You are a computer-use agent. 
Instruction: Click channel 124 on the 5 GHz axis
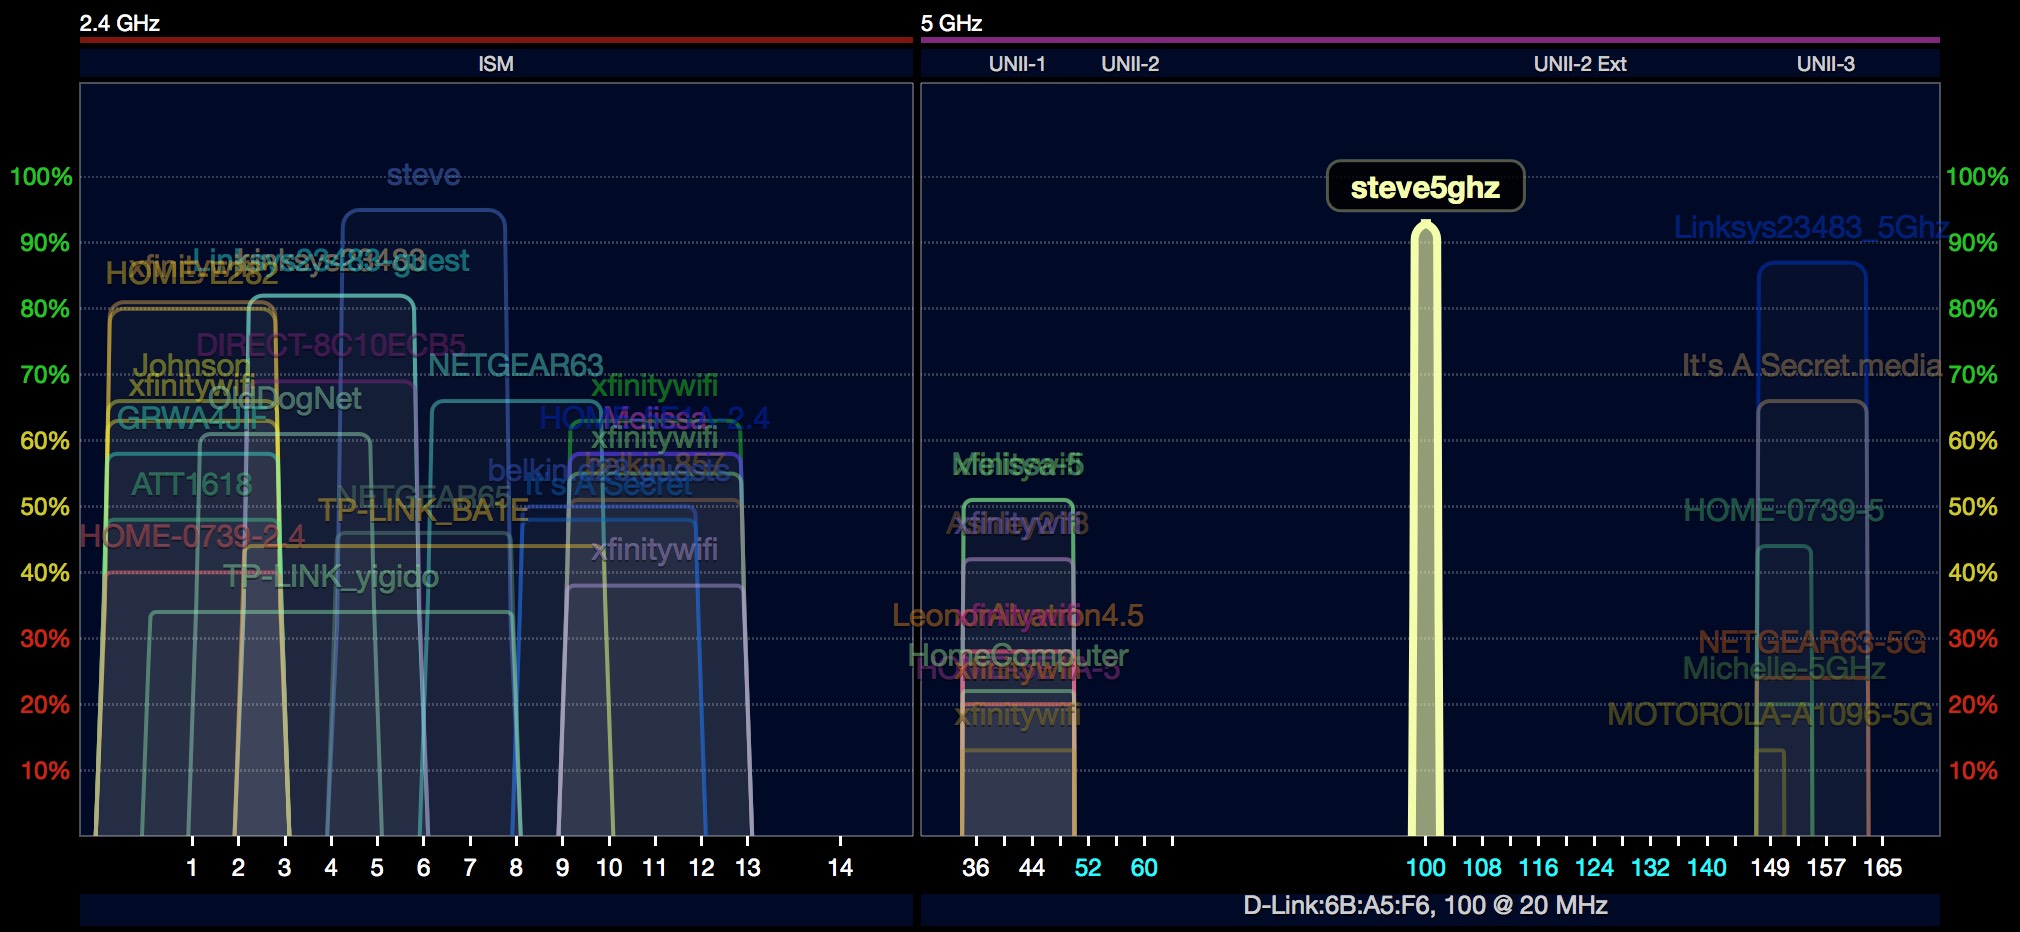coord(1594,867)
